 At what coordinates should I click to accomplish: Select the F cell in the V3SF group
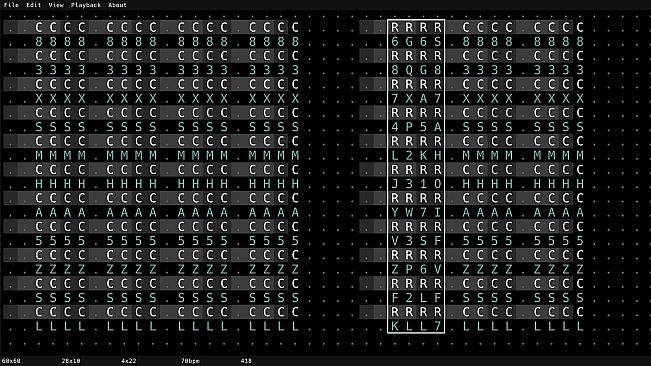tap(438, 241)
